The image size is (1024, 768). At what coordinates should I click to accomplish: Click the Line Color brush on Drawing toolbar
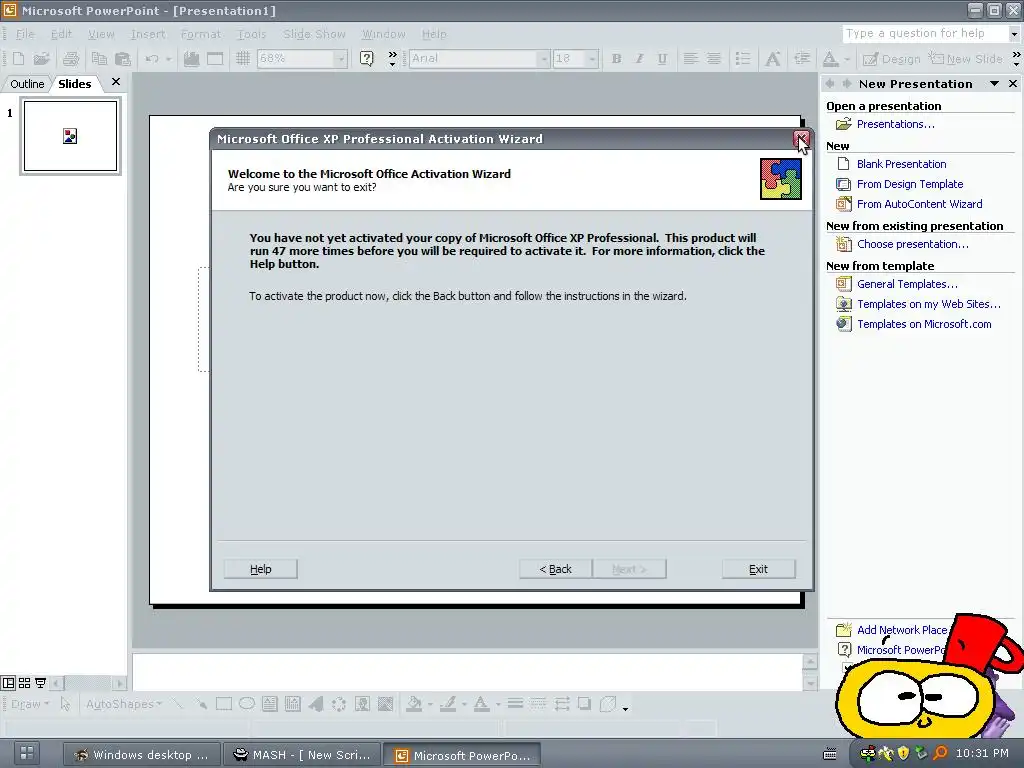[x=448, y=704]
